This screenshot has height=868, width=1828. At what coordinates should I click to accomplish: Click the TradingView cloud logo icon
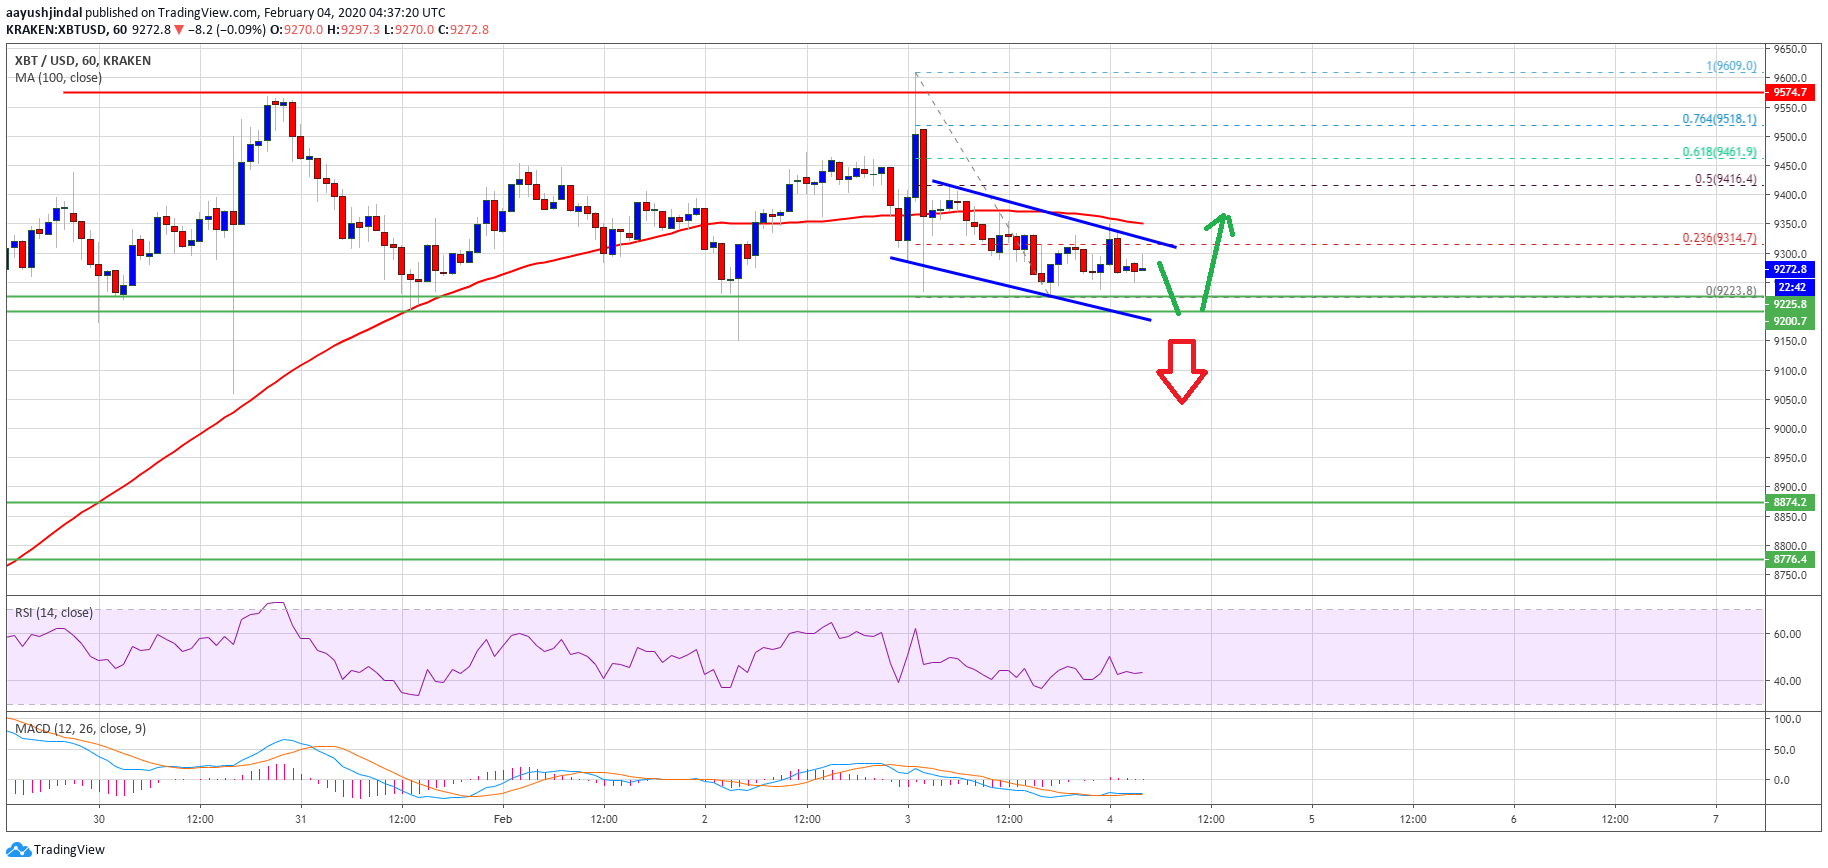pyautogui.click(x=18, y=850)
